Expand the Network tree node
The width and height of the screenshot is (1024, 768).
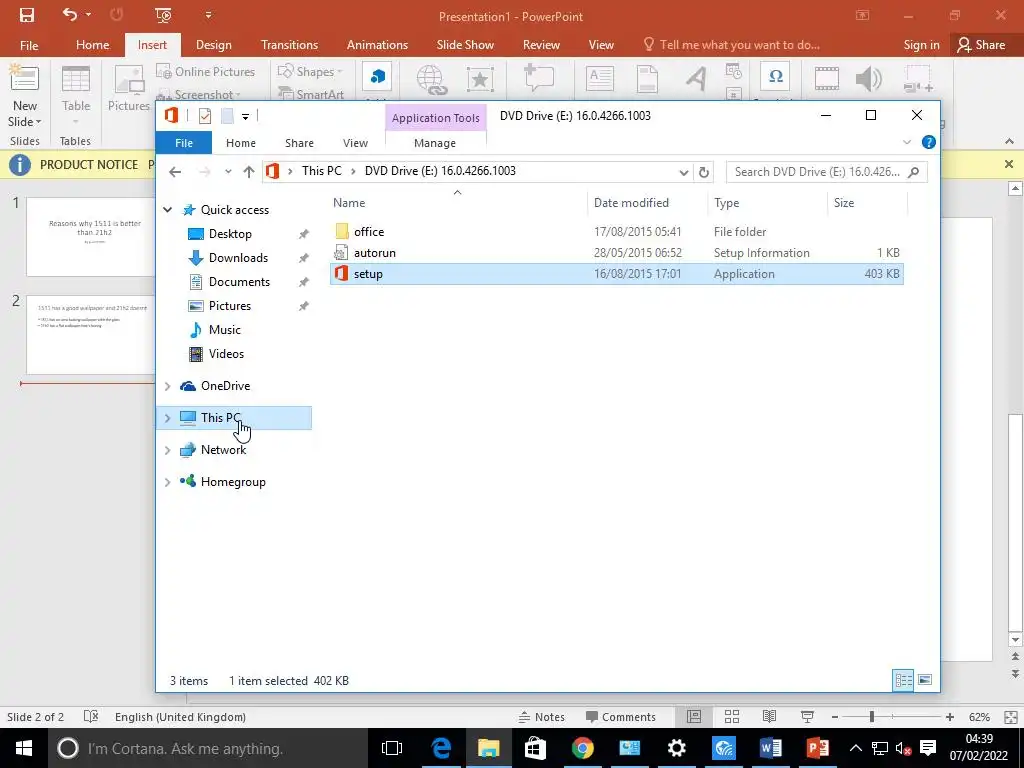168,450
